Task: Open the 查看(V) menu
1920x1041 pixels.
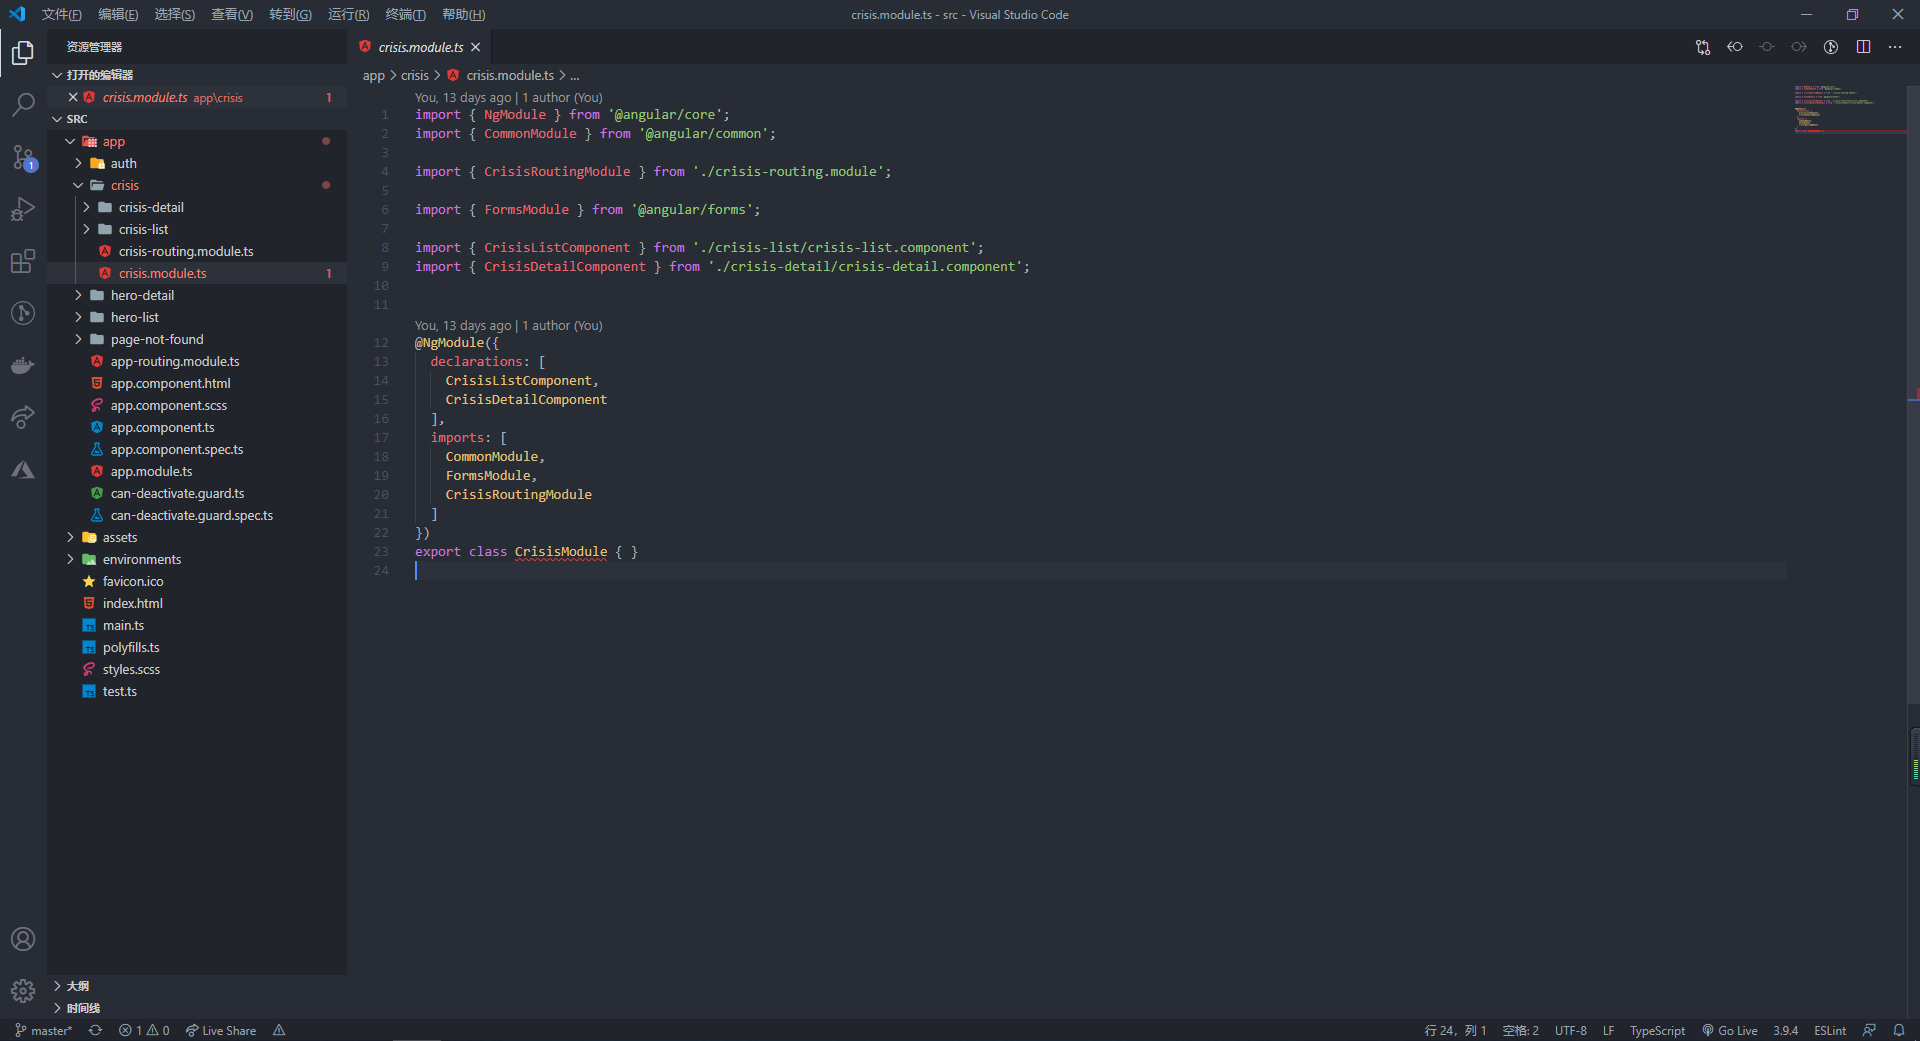Action: coord(232,14)
